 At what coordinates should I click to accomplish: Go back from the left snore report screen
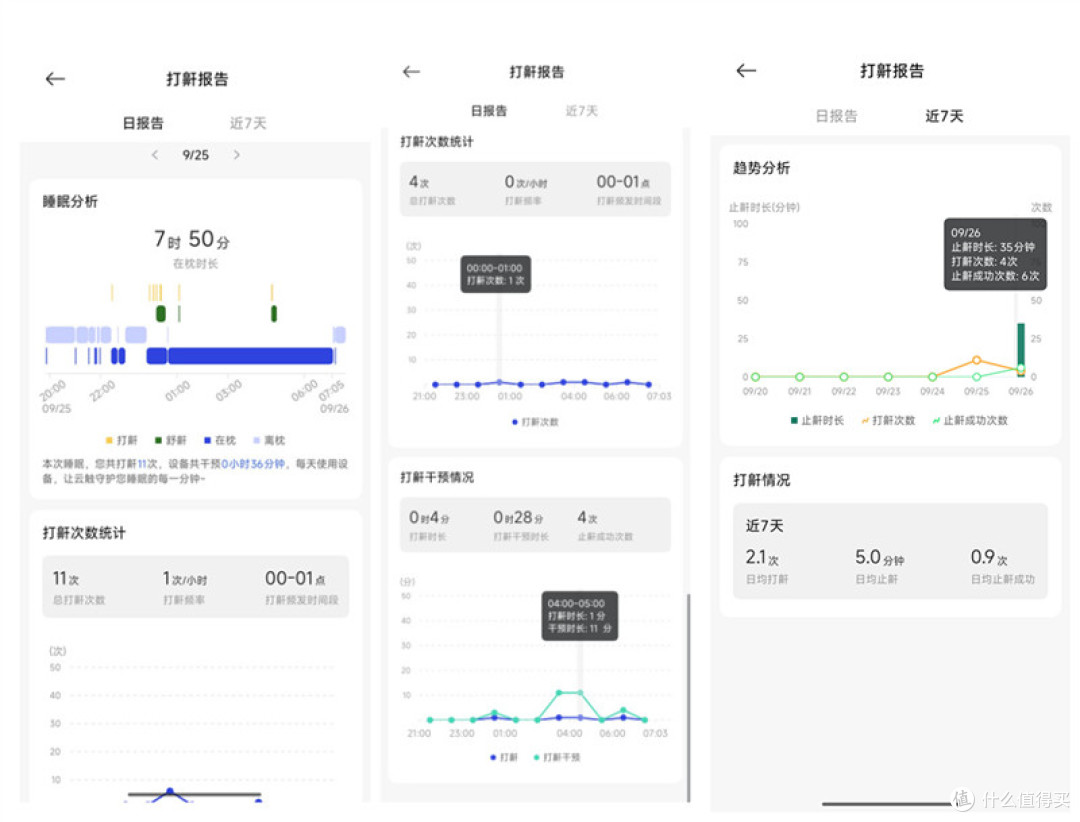[x=55, y=79]
